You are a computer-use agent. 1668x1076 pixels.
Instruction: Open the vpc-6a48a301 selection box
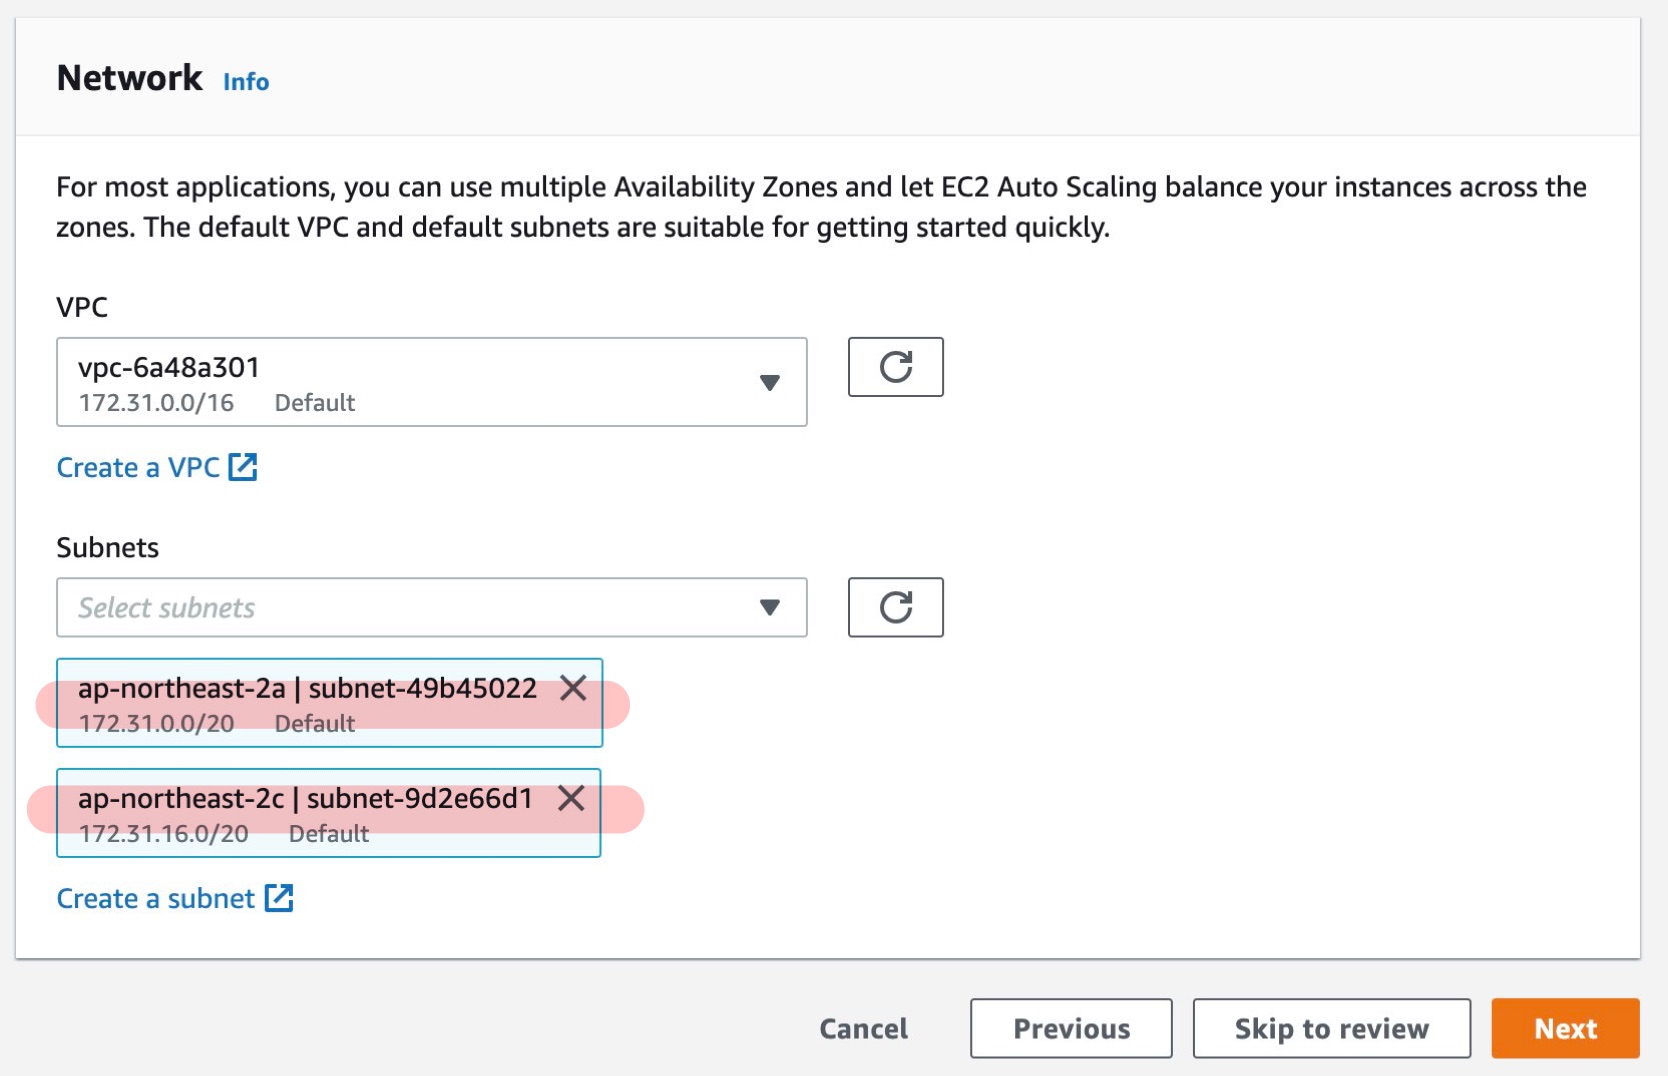tap(400, 382)
